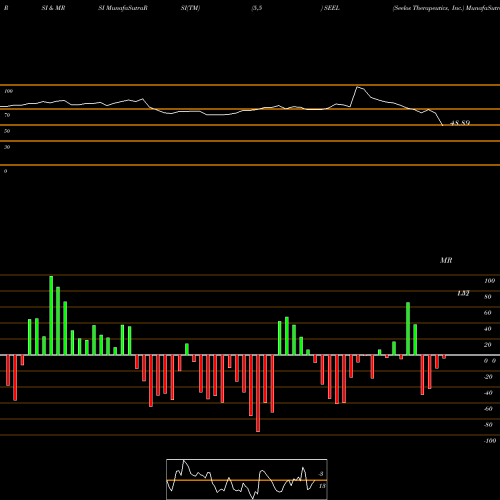Click the 'SI & MR' header label
Screen dimensions: 500x500
53,8
